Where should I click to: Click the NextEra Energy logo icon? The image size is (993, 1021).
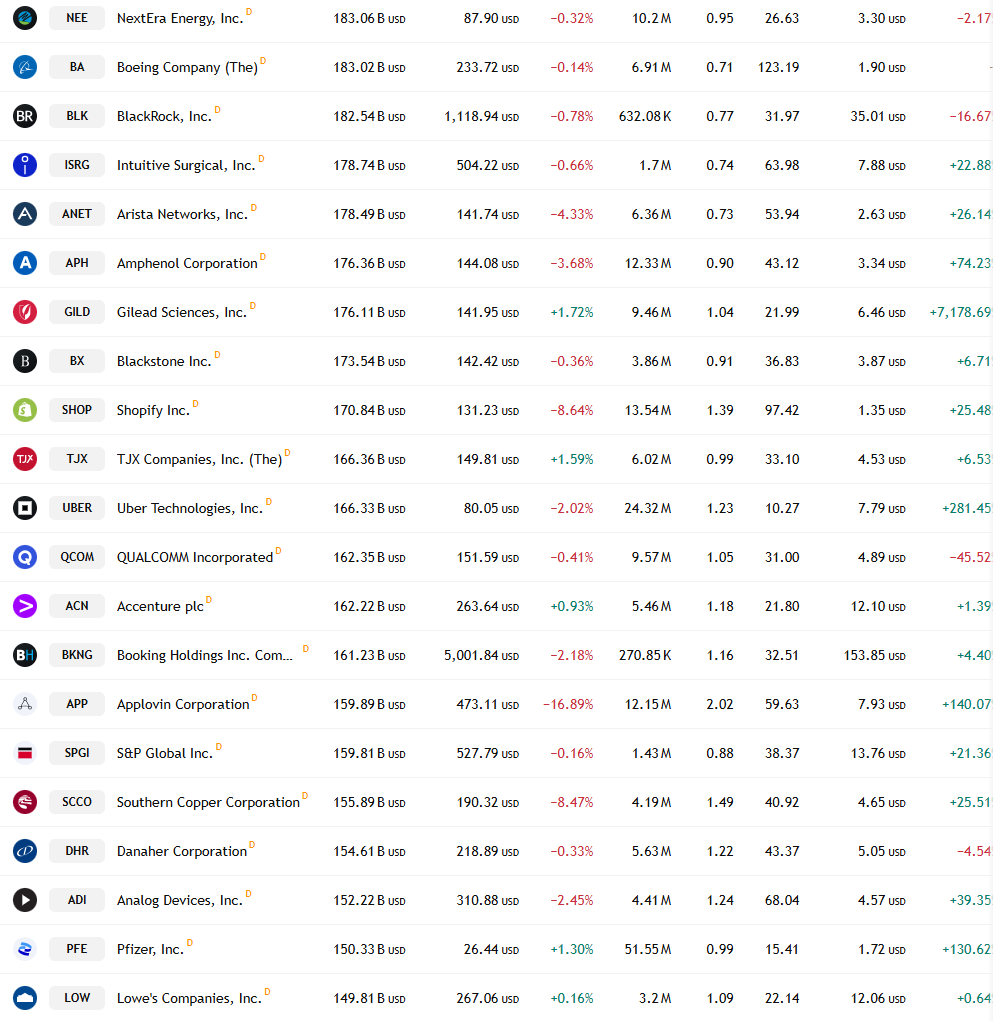[25, 18]
